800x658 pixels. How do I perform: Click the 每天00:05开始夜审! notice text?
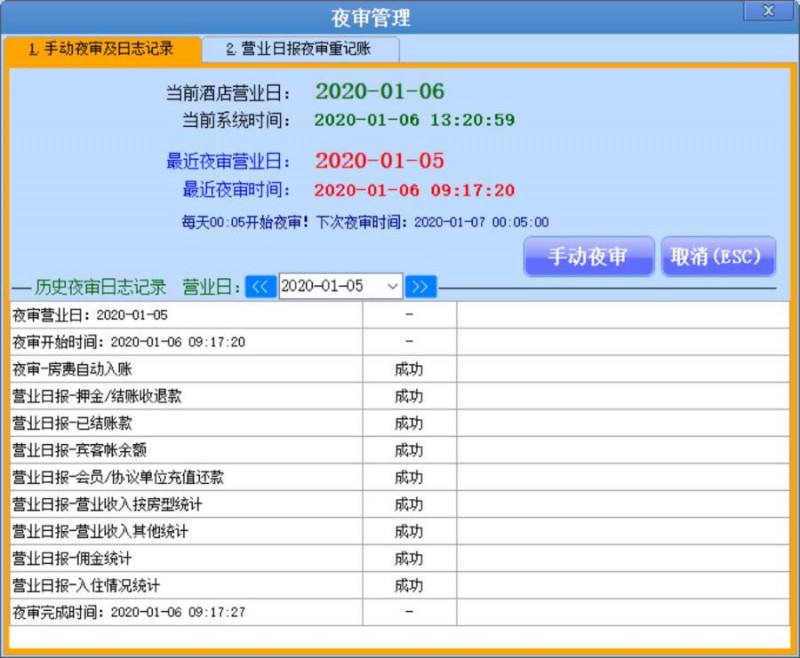click(245, 222)
